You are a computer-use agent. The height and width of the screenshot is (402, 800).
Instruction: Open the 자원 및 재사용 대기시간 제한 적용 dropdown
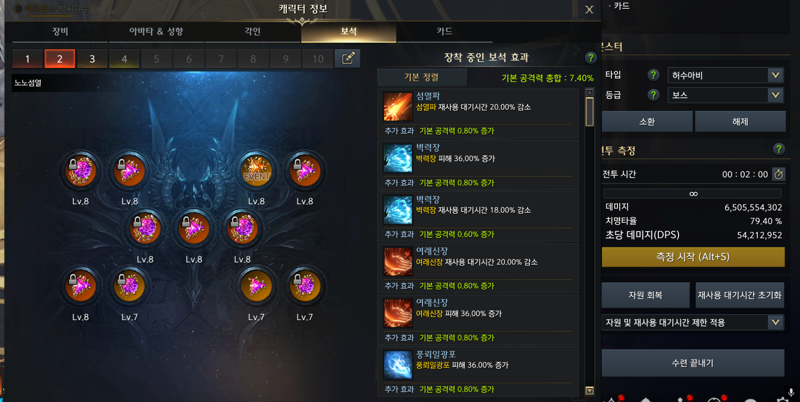pyautogui.click(x=693, y=322)
